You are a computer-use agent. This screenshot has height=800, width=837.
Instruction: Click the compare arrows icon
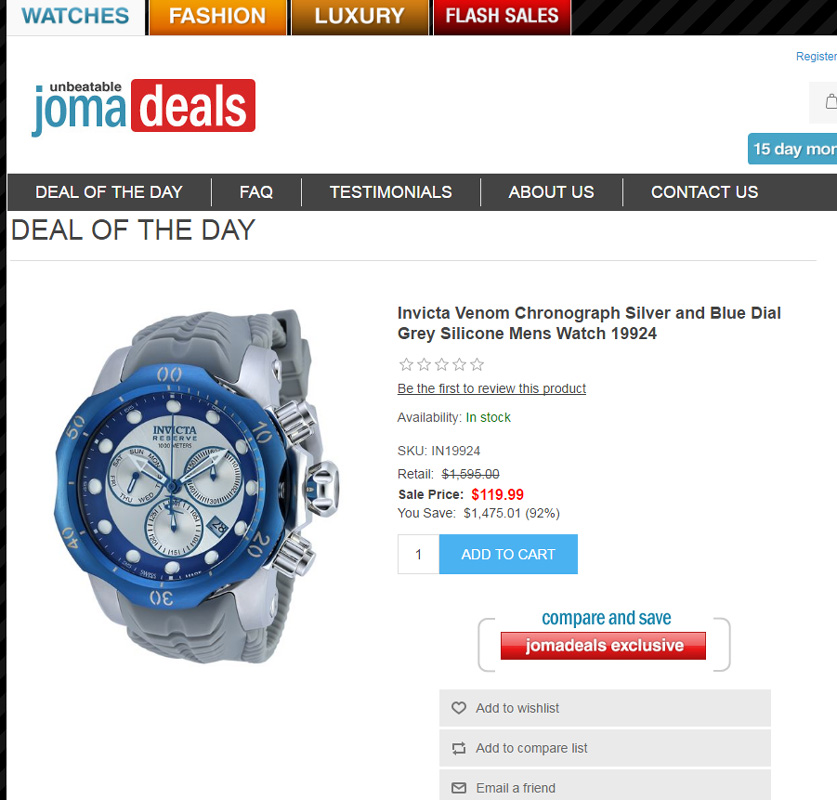coord(459,748)
